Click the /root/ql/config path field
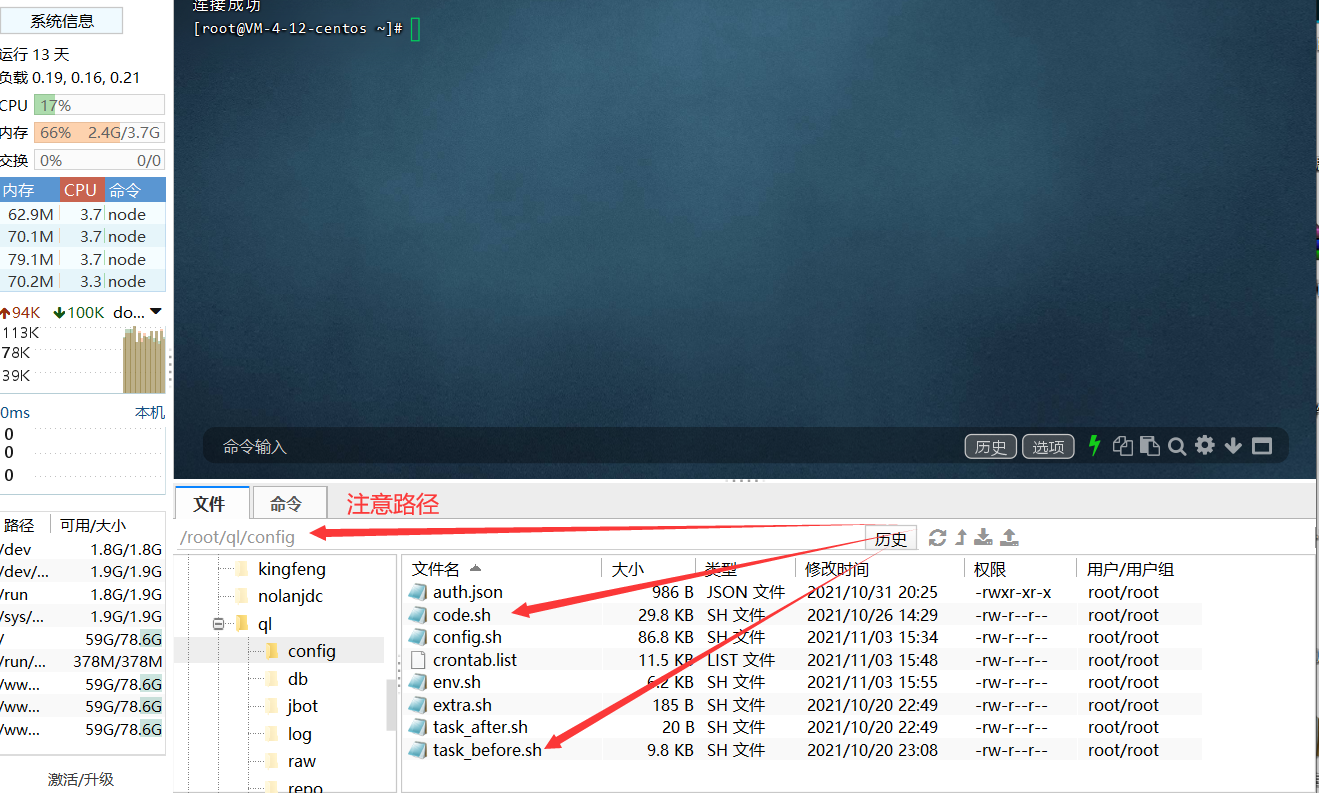 click(x=519, y=537)
